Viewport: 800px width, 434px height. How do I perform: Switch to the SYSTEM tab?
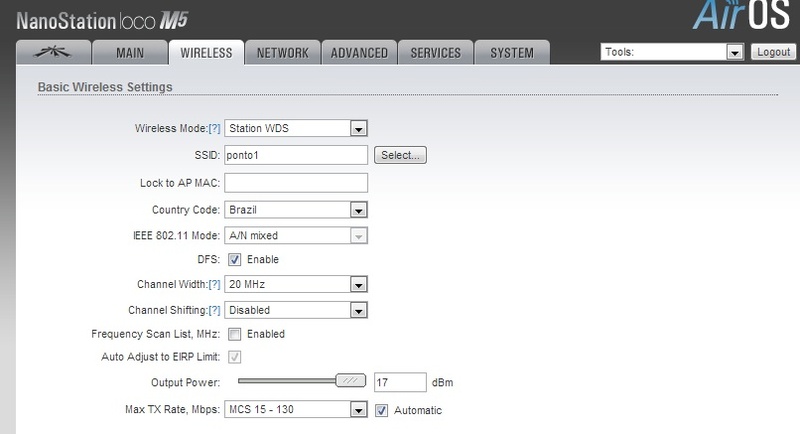512,53
